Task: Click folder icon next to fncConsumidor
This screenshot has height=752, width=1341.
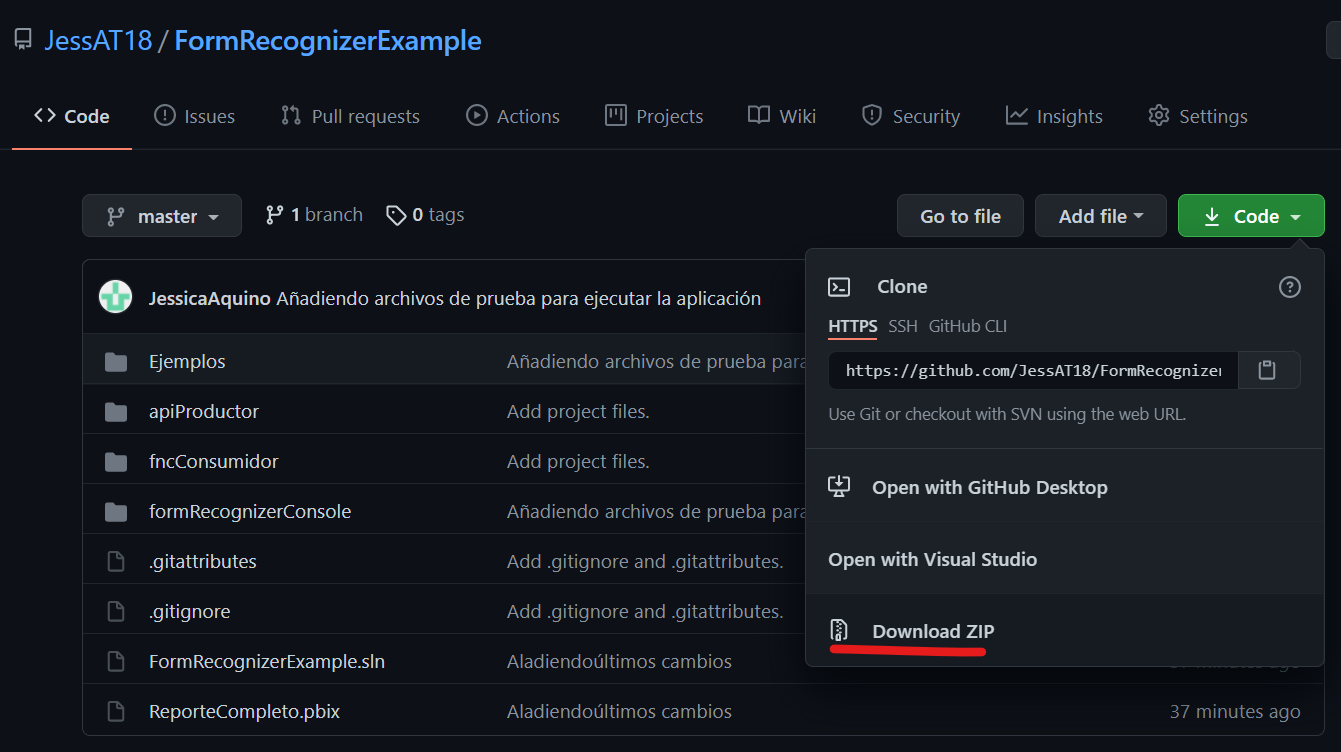Action: (x=116, y=461)
